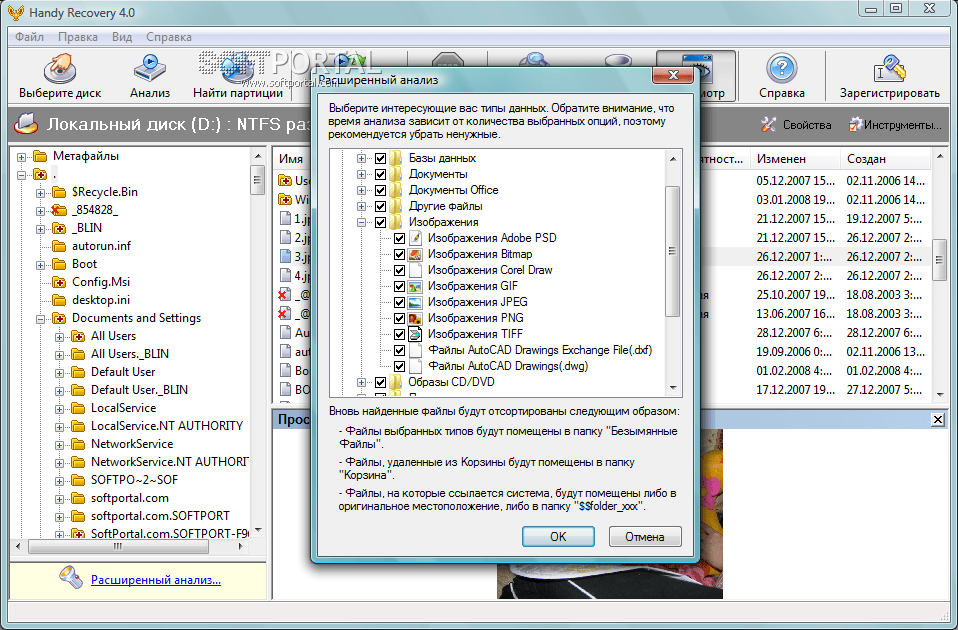The image size is (958, 630).
Task: Click Изображения Corel Draw file icon
Action: click(x=415, y=270)
